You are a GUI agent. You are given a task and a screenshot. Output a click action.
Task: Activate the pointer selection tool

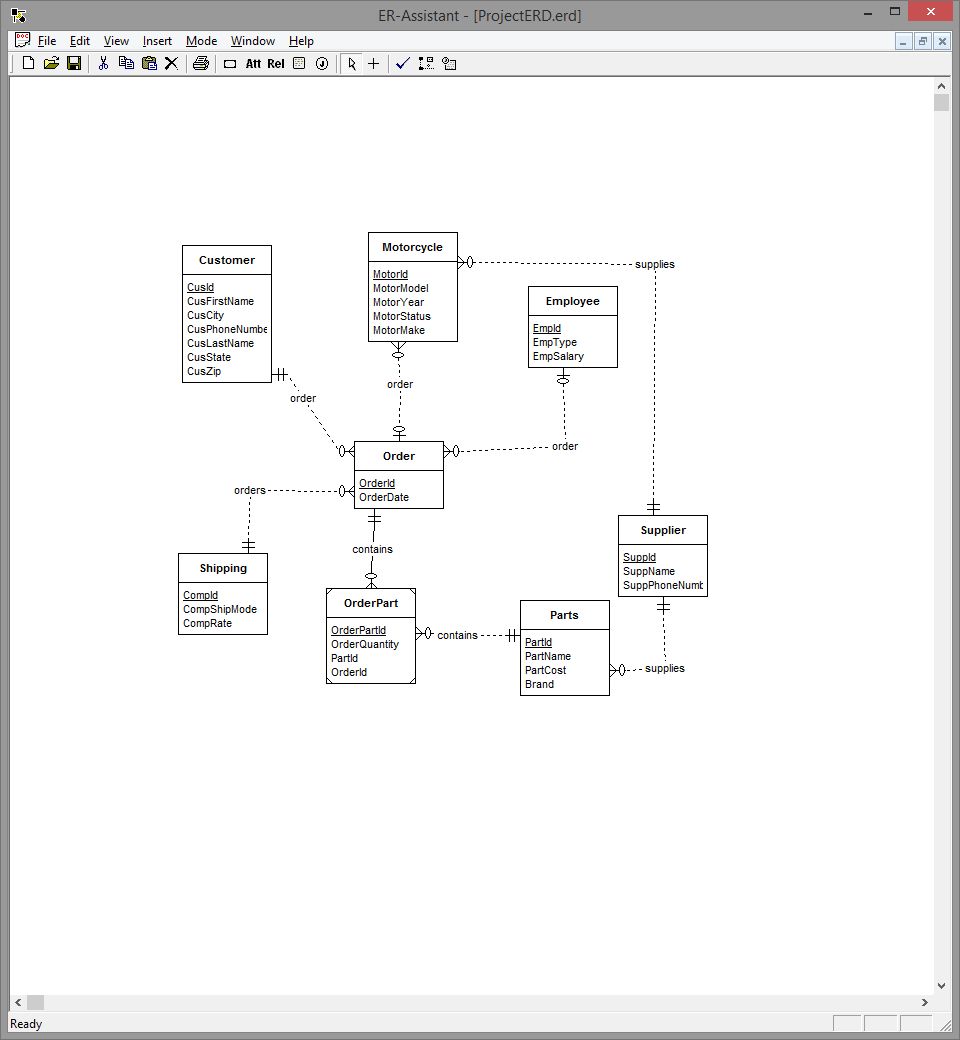click(x=352, y=64)
